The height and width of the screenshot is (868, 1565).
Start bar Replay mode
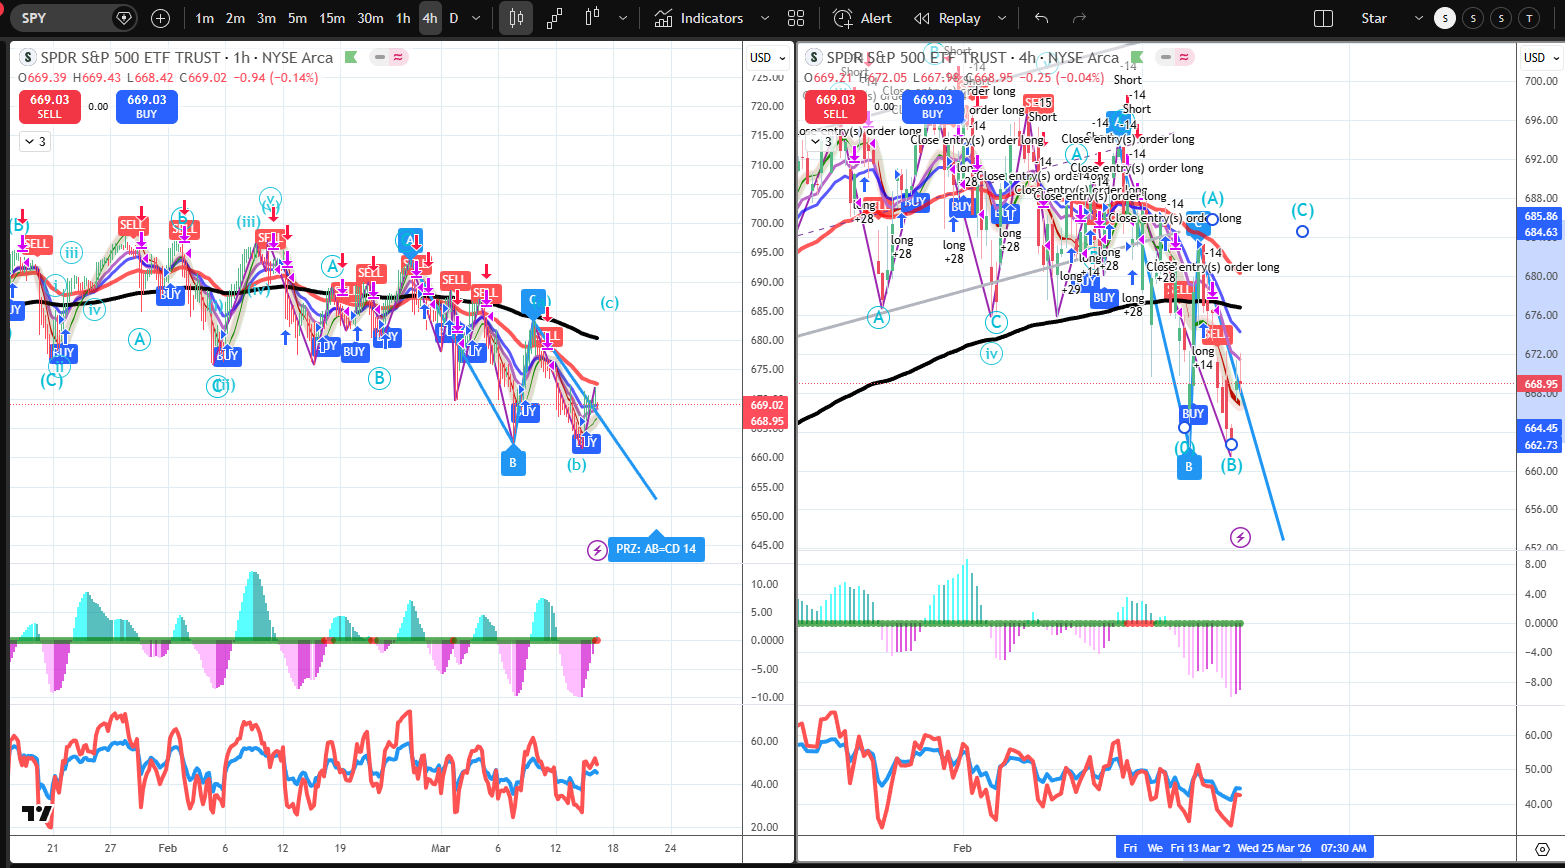click(947, 18)
